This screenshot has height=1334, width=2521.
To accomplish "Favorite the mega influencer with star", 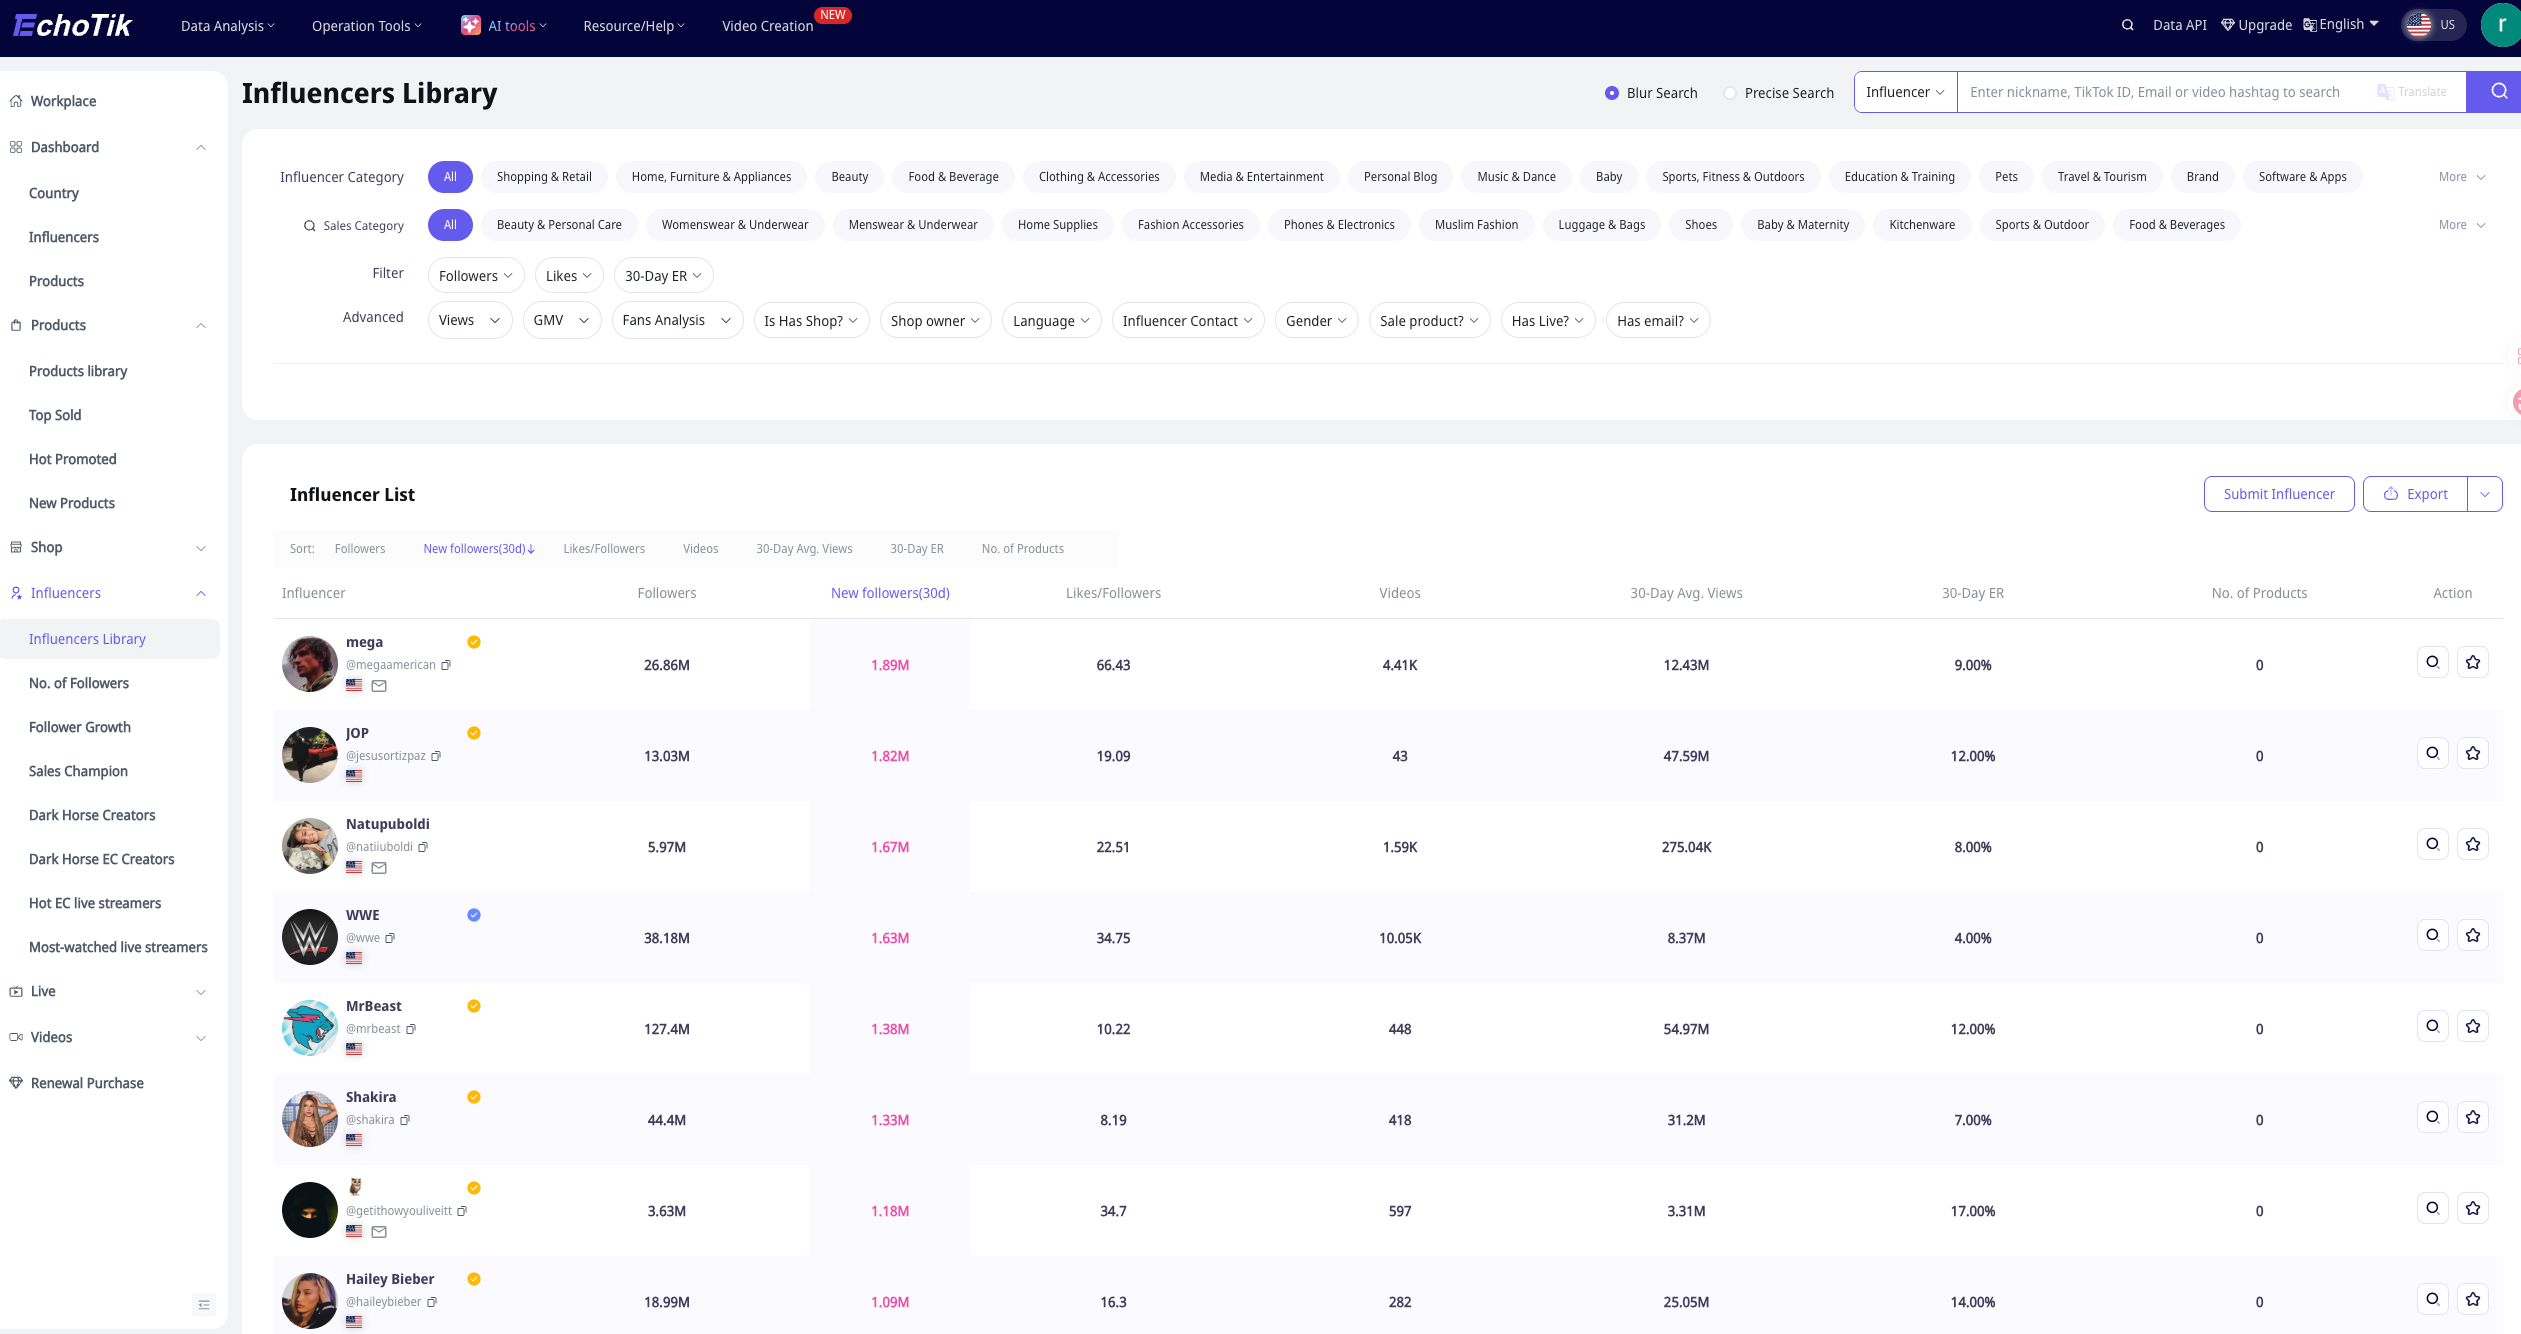I will (x=2473, y=662).
